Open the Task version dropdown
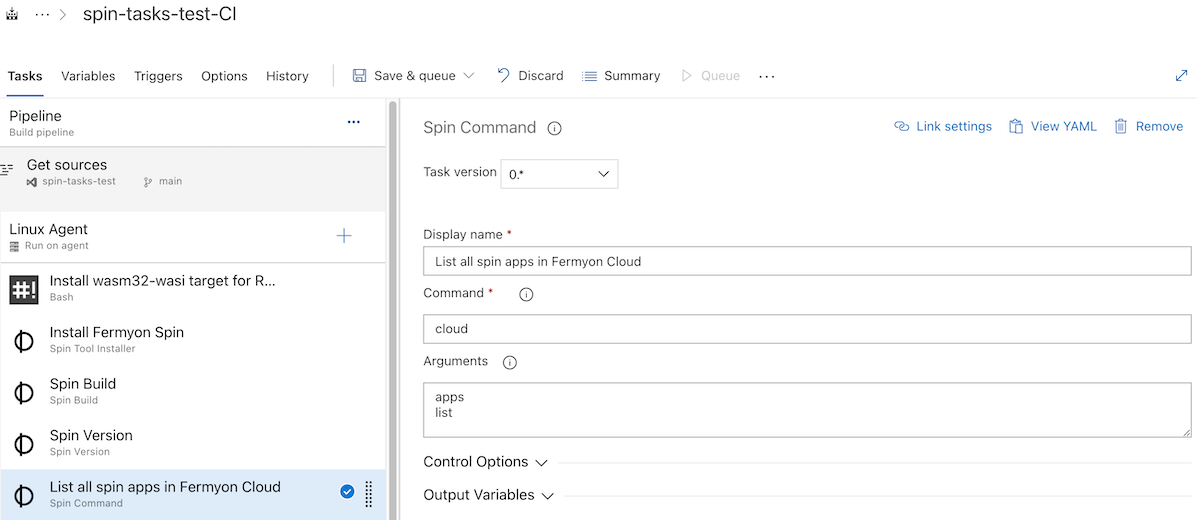The width and height of the screenshot is (1200, 520). (559, 174)
